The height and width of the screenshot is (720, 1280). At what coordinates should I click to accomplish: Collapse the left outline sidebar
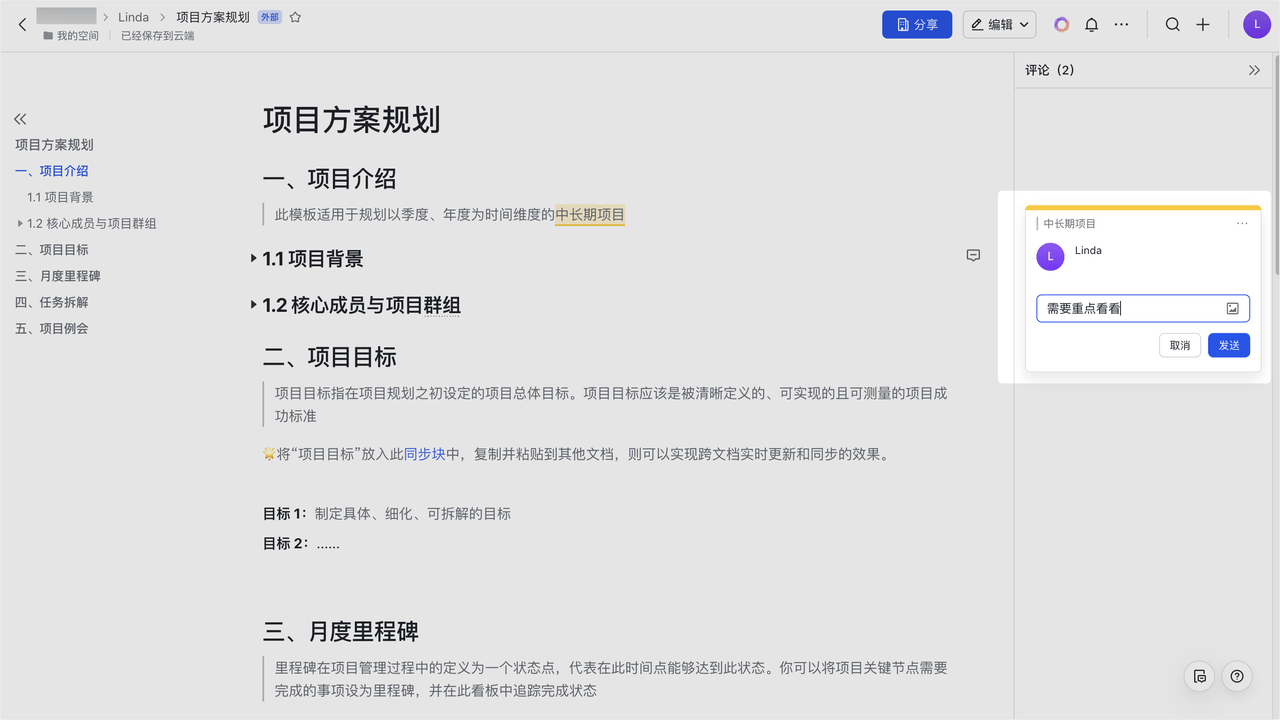(20, 118)
